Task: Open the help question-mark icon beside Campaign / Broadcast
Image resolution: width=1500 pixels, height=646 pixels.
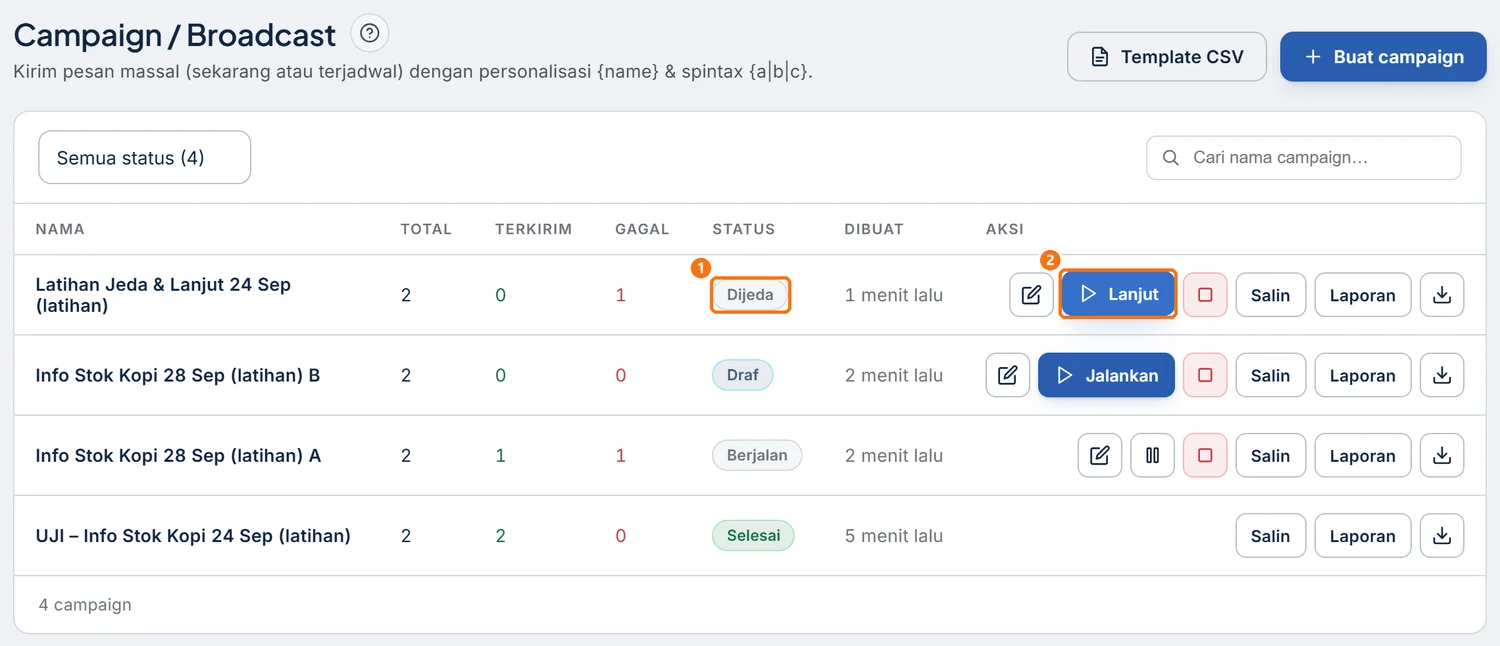Action: coord(369,34)
